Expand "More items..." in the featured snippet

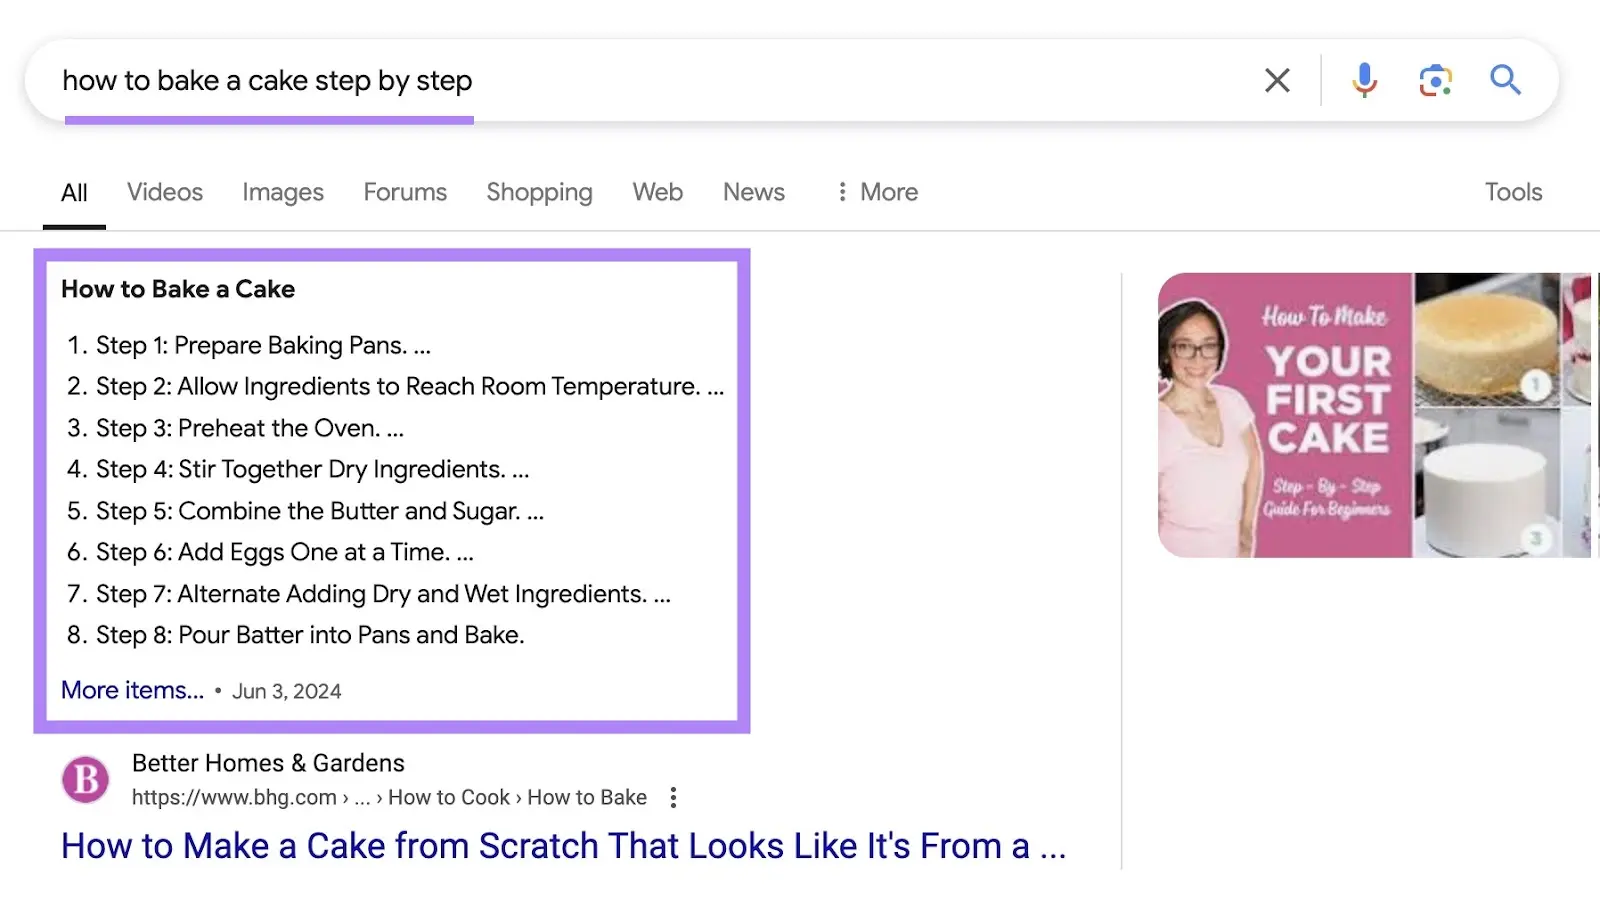pyautogui.click(x=131, y=689)
